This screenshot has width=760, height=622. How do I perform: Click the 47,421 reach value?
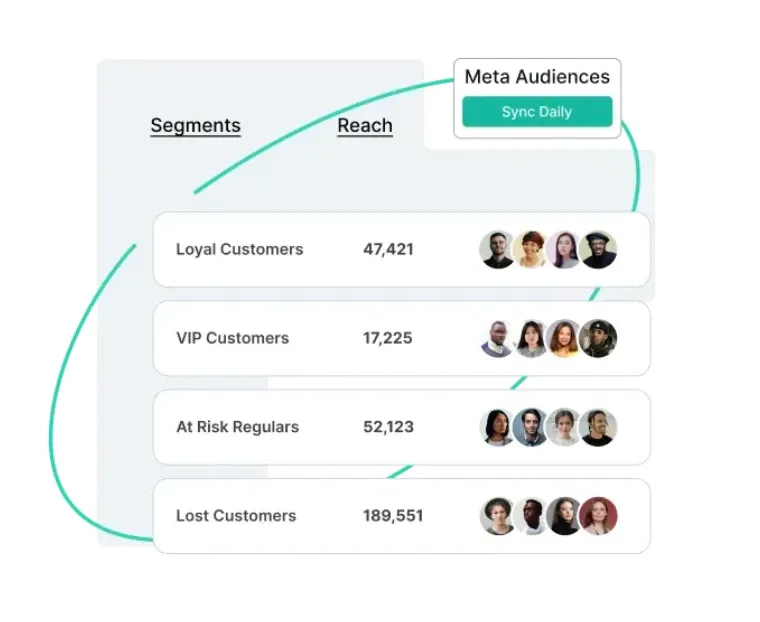pyautogui.click(x=388, y=249)
